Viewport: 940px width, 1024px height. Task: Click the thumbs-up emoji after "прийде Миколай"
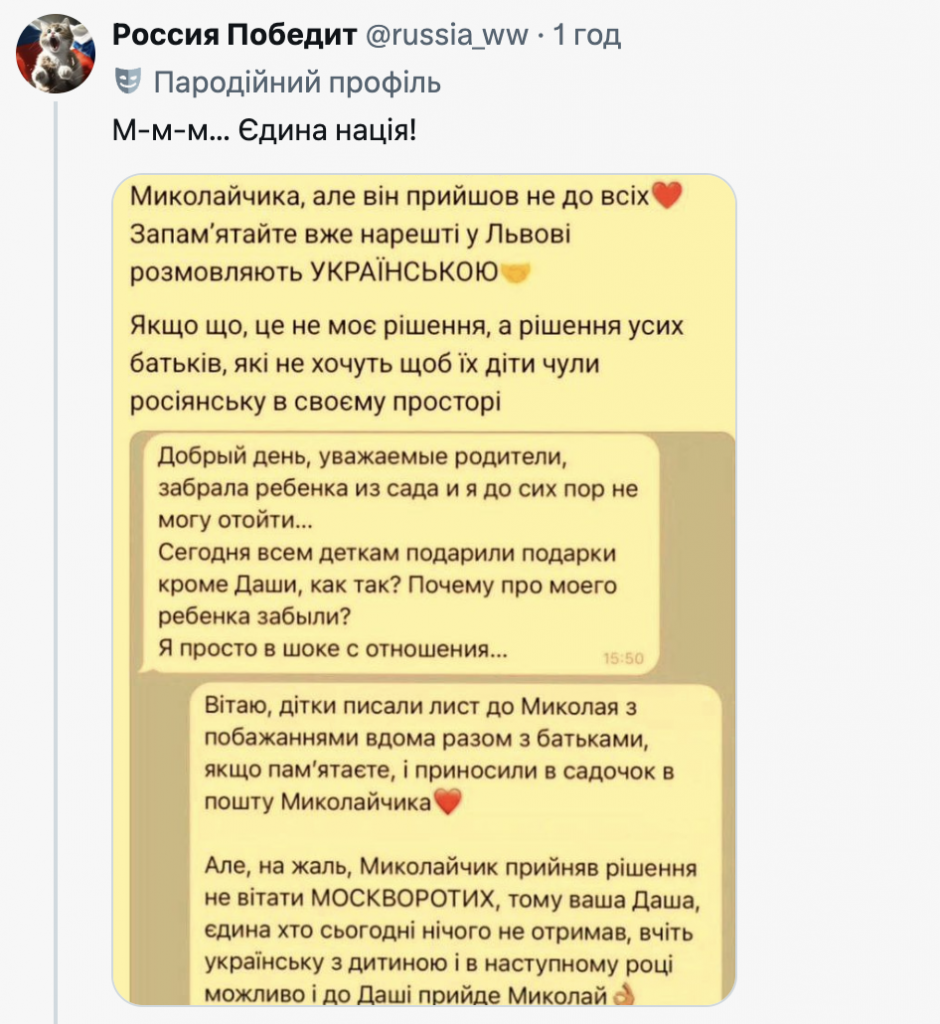(x=623, y=993)
